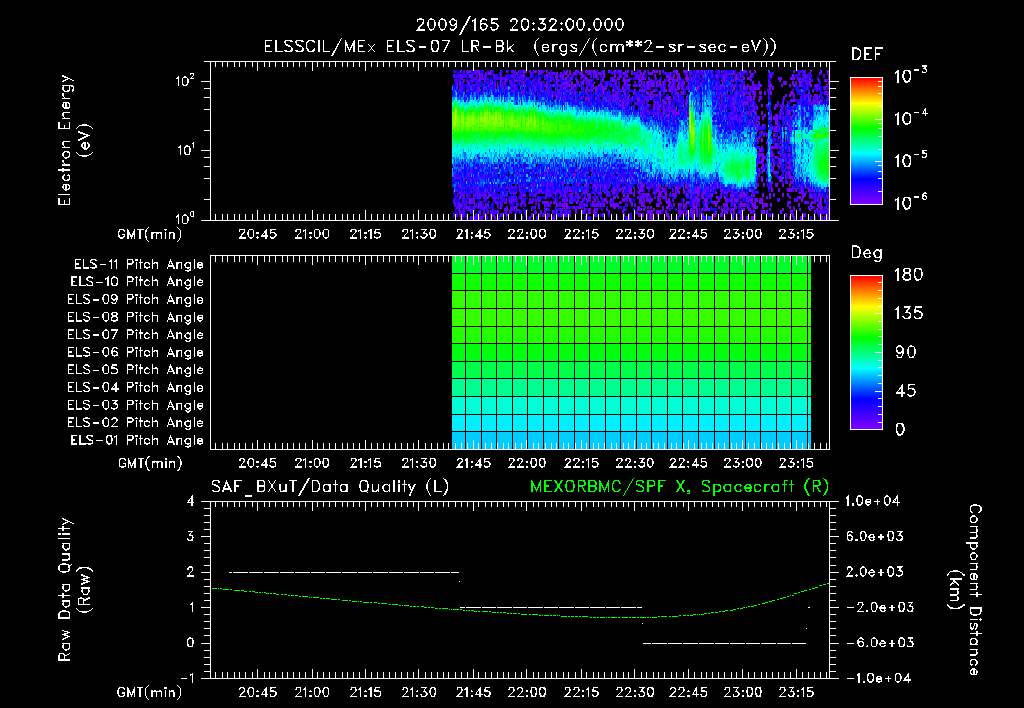Click the data quality line at level 1
Viewport: 1024px width, 708px height.
[x=551, y=607]
